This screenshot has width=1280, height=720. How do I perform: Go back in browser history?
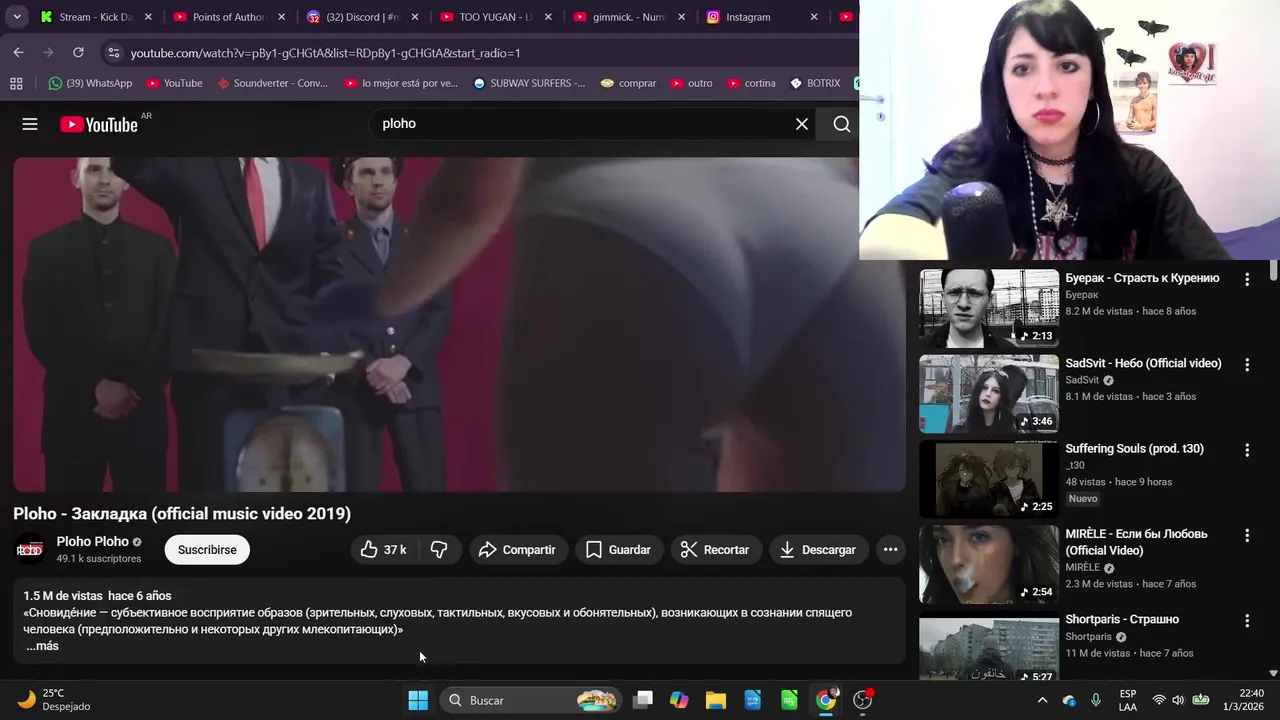point(18,52)
